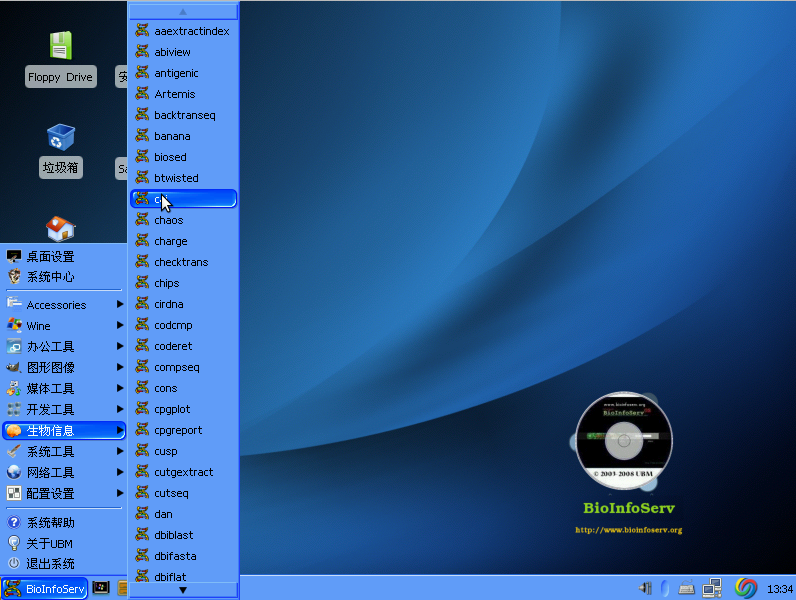Click the keyboard tray icon
Screen dimensions: 796x600
pyautogui.click(x=686, y=589)
